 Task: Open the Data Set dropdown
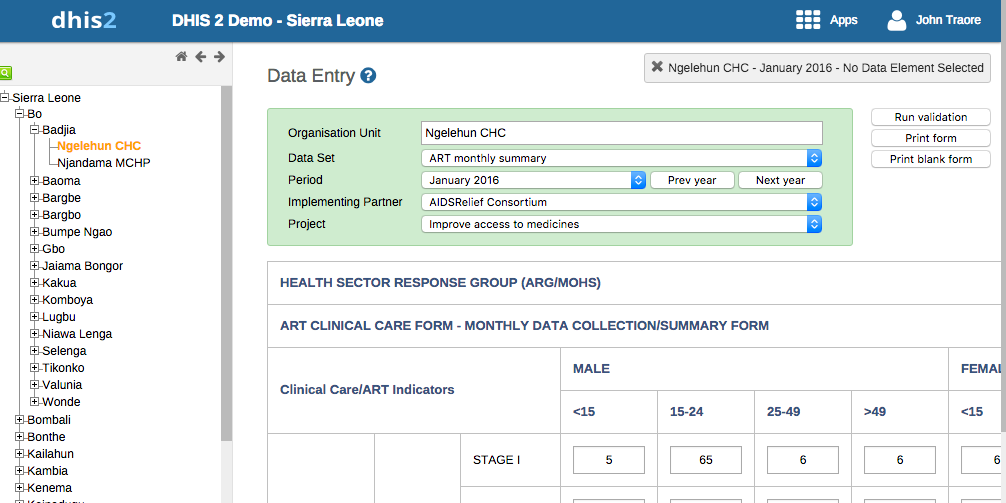pos(621,158)
